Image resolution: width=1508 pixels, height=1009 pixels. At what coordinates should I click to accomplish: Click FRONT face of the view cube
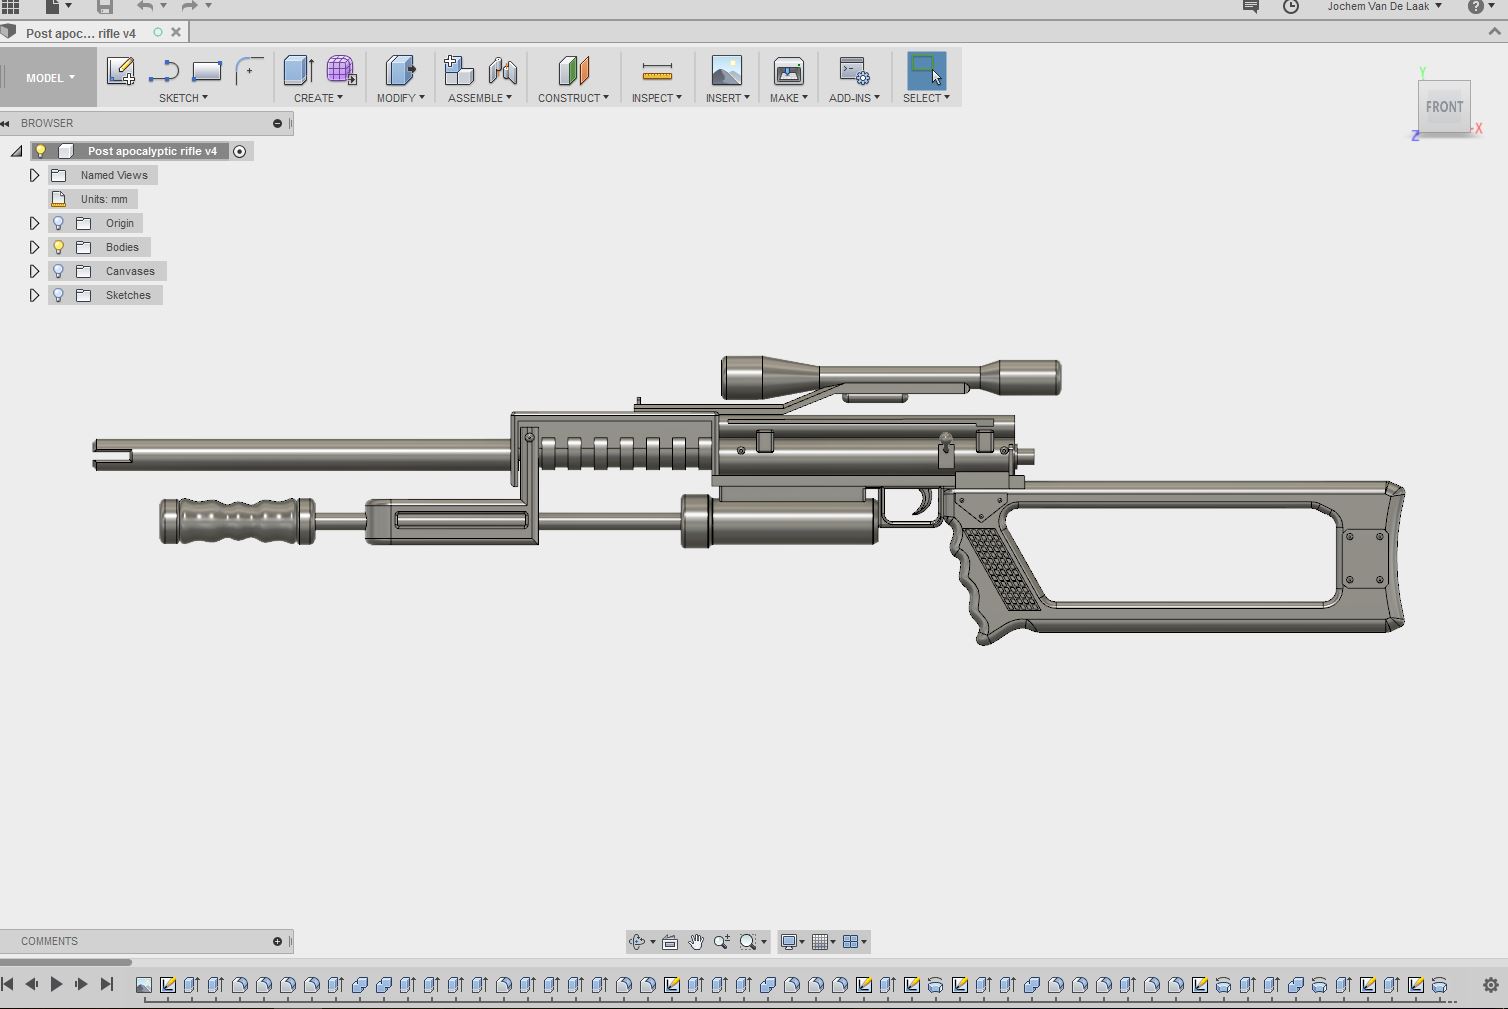(x=1443, y=107)
